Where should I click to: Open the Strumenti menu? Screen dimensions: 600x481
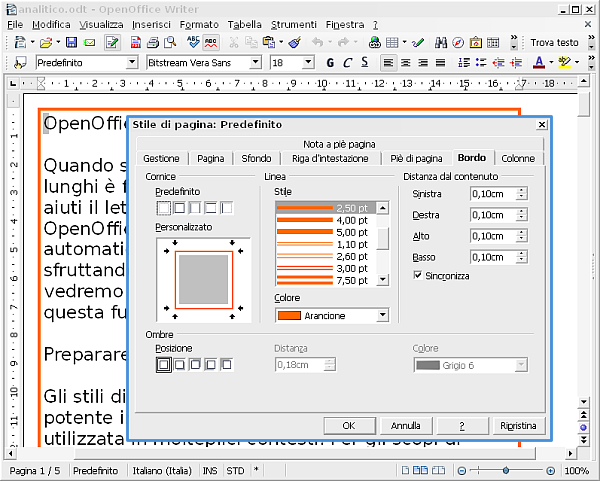pos(294,24)
